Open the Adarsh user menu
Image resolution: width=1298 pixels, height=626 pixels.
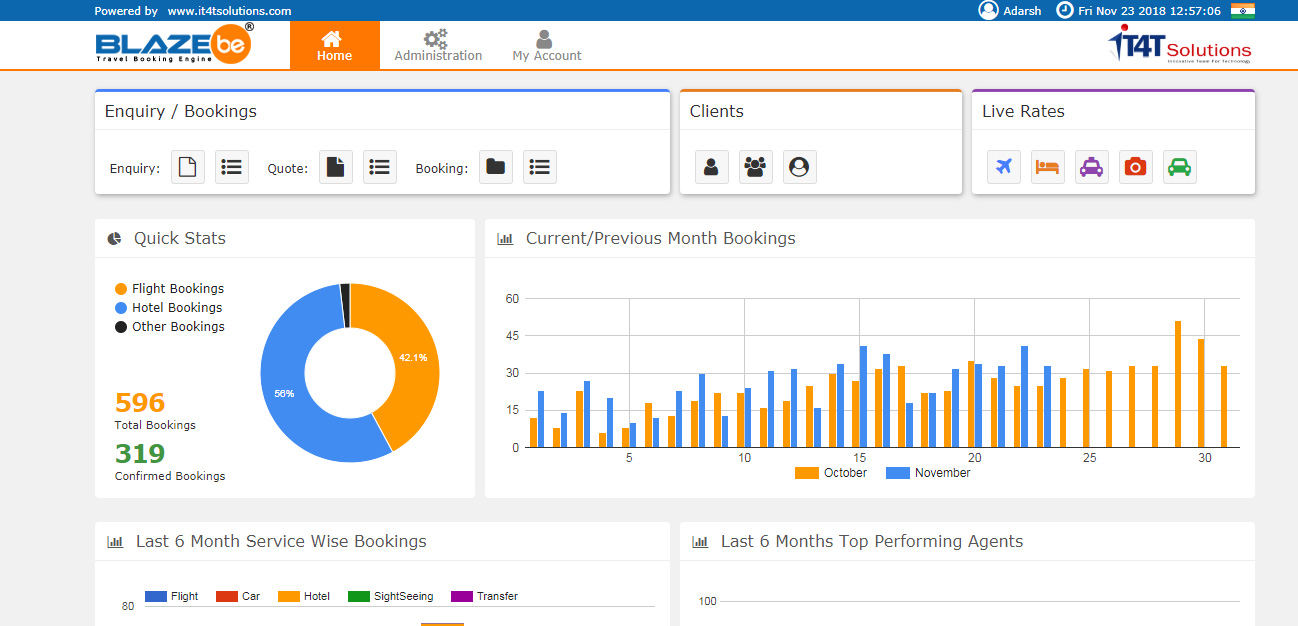[1010, 11]
